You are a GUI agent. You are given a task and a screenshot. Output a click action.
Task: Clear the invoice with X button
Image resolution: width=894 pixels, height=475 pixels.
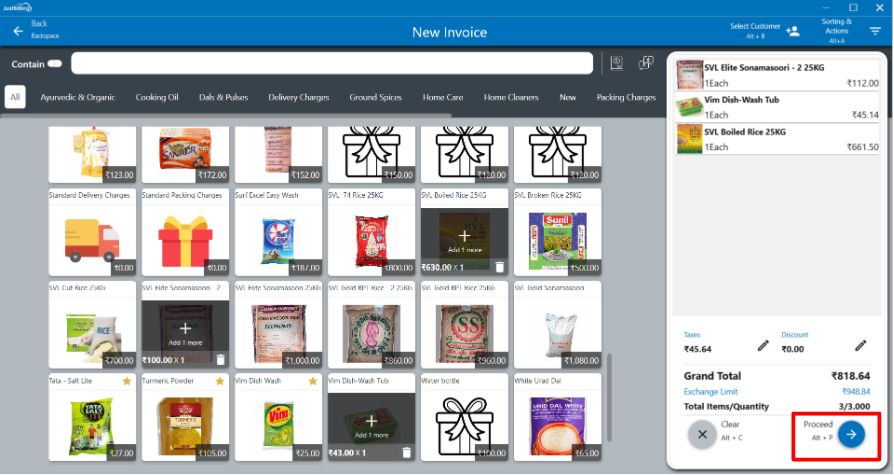tap(702, 433)
